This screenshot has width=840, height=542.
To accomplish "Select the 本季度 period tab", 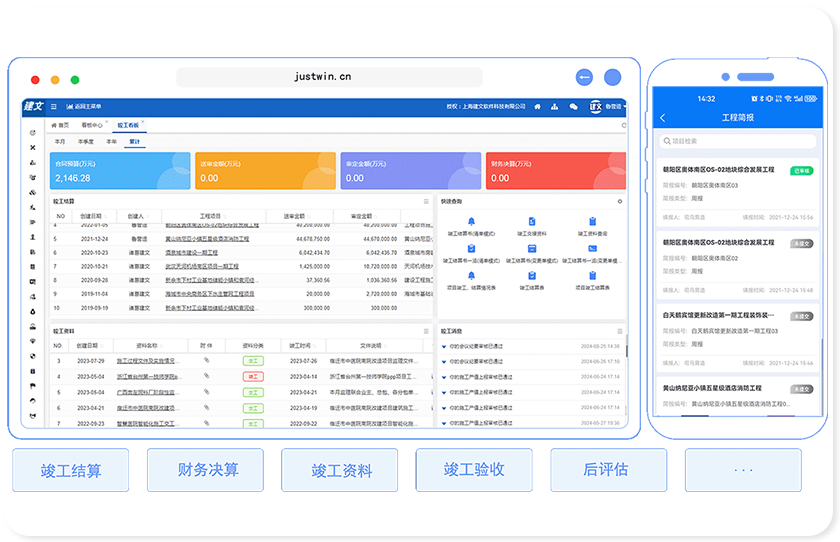I will click(84, 141).
